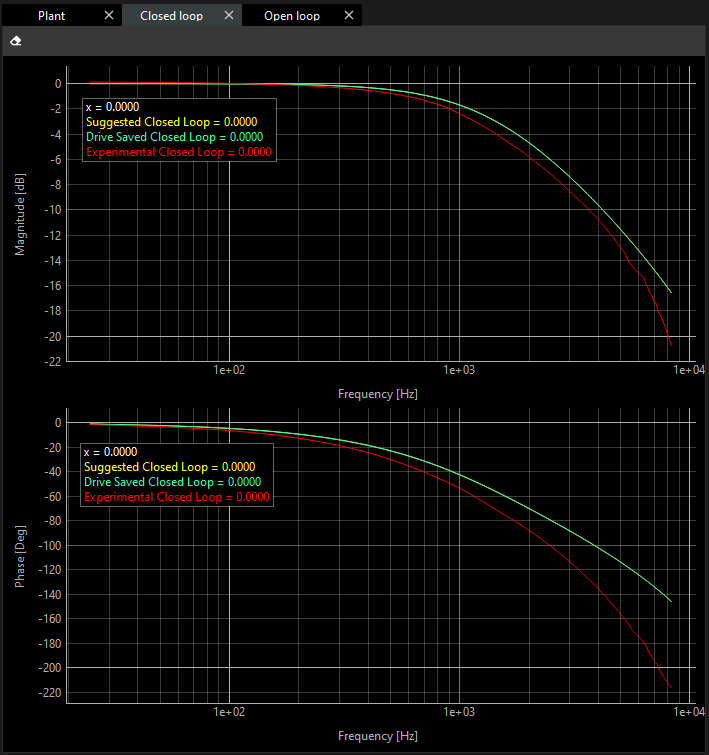The height and width of the screenshot is (755, 709).
Task: Click the eraser clear-plot icon
Action: 16,41
